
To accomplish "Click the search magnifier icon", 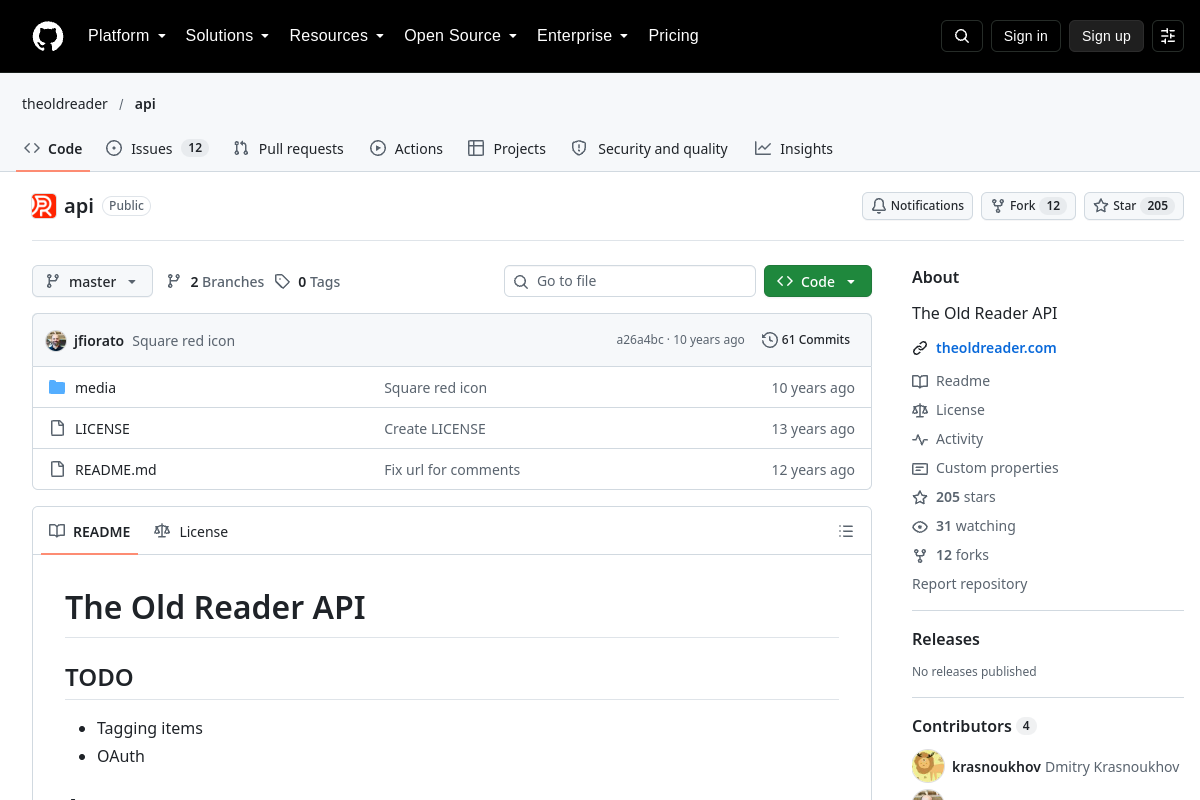I will coord(962,36).
